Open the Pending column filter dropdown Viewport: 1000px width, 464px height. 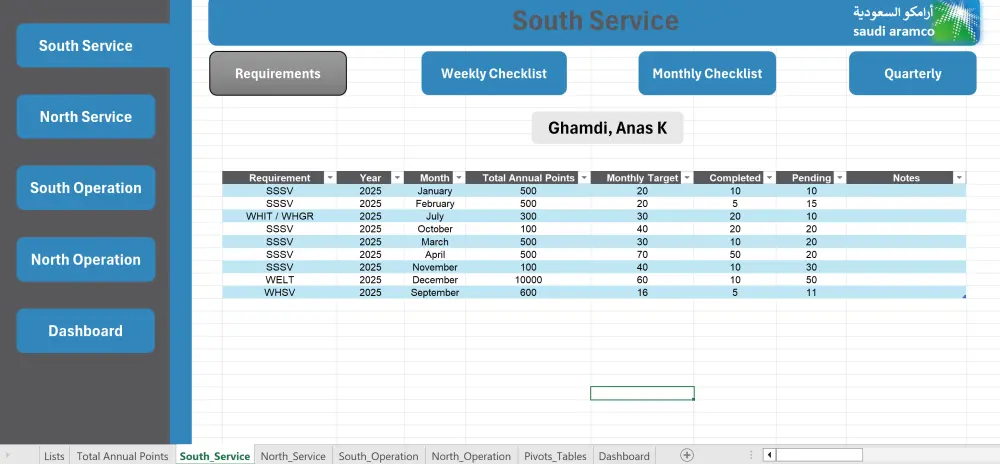pyautogui.click(x=839, y=178)
